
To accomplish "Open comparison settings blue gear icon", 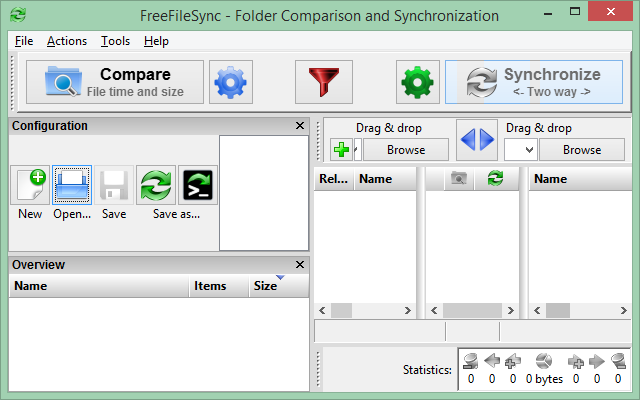I will (x=231, y=82).
